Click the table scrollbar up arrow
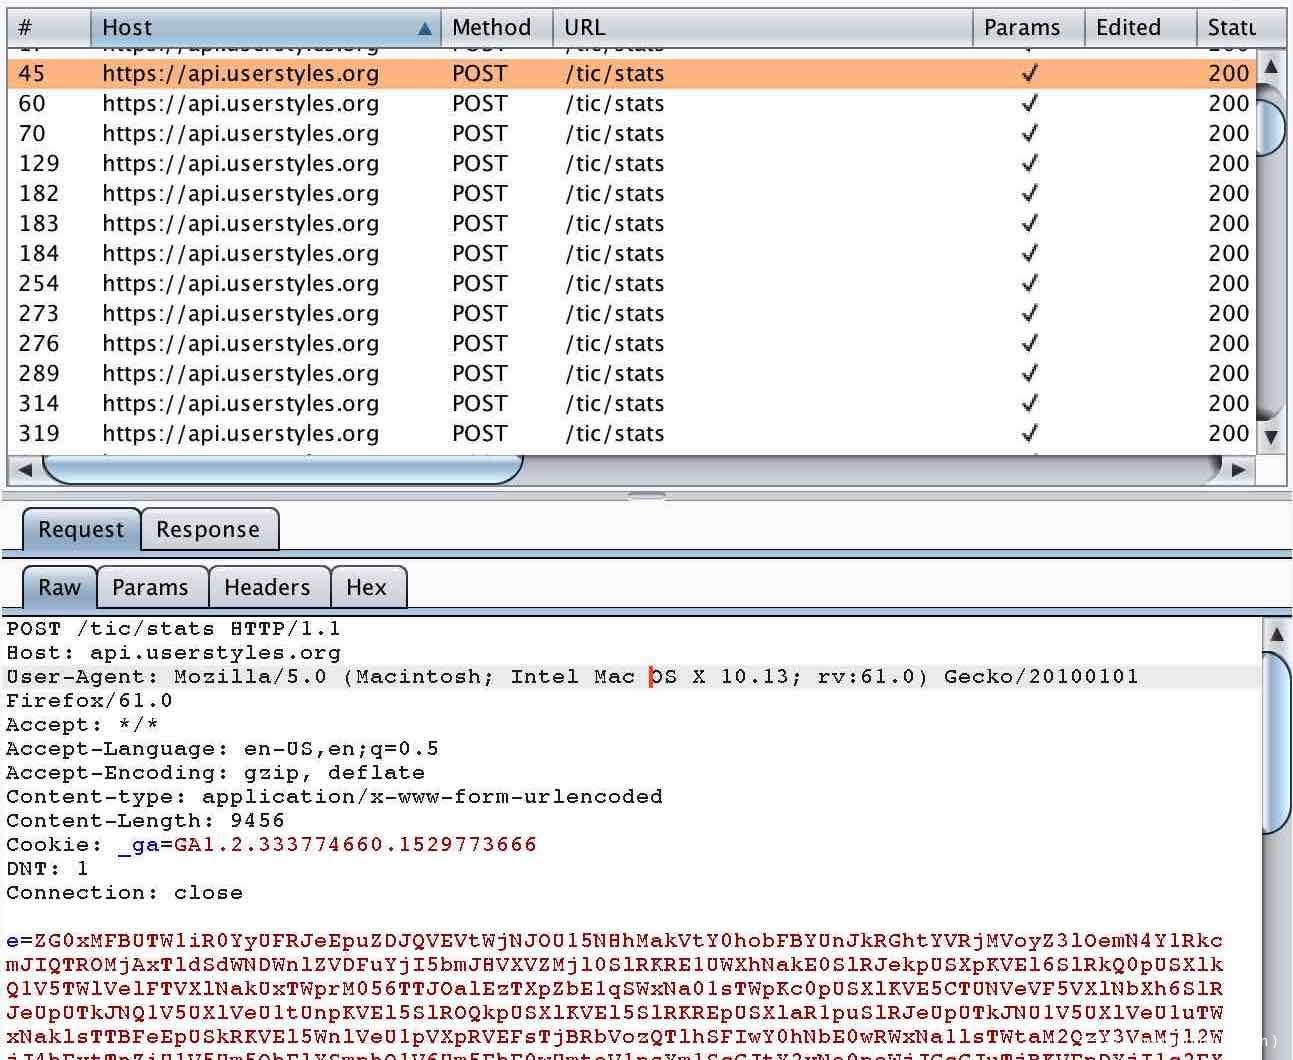The image size is (1293, 1060). [x=1271, y=67]
